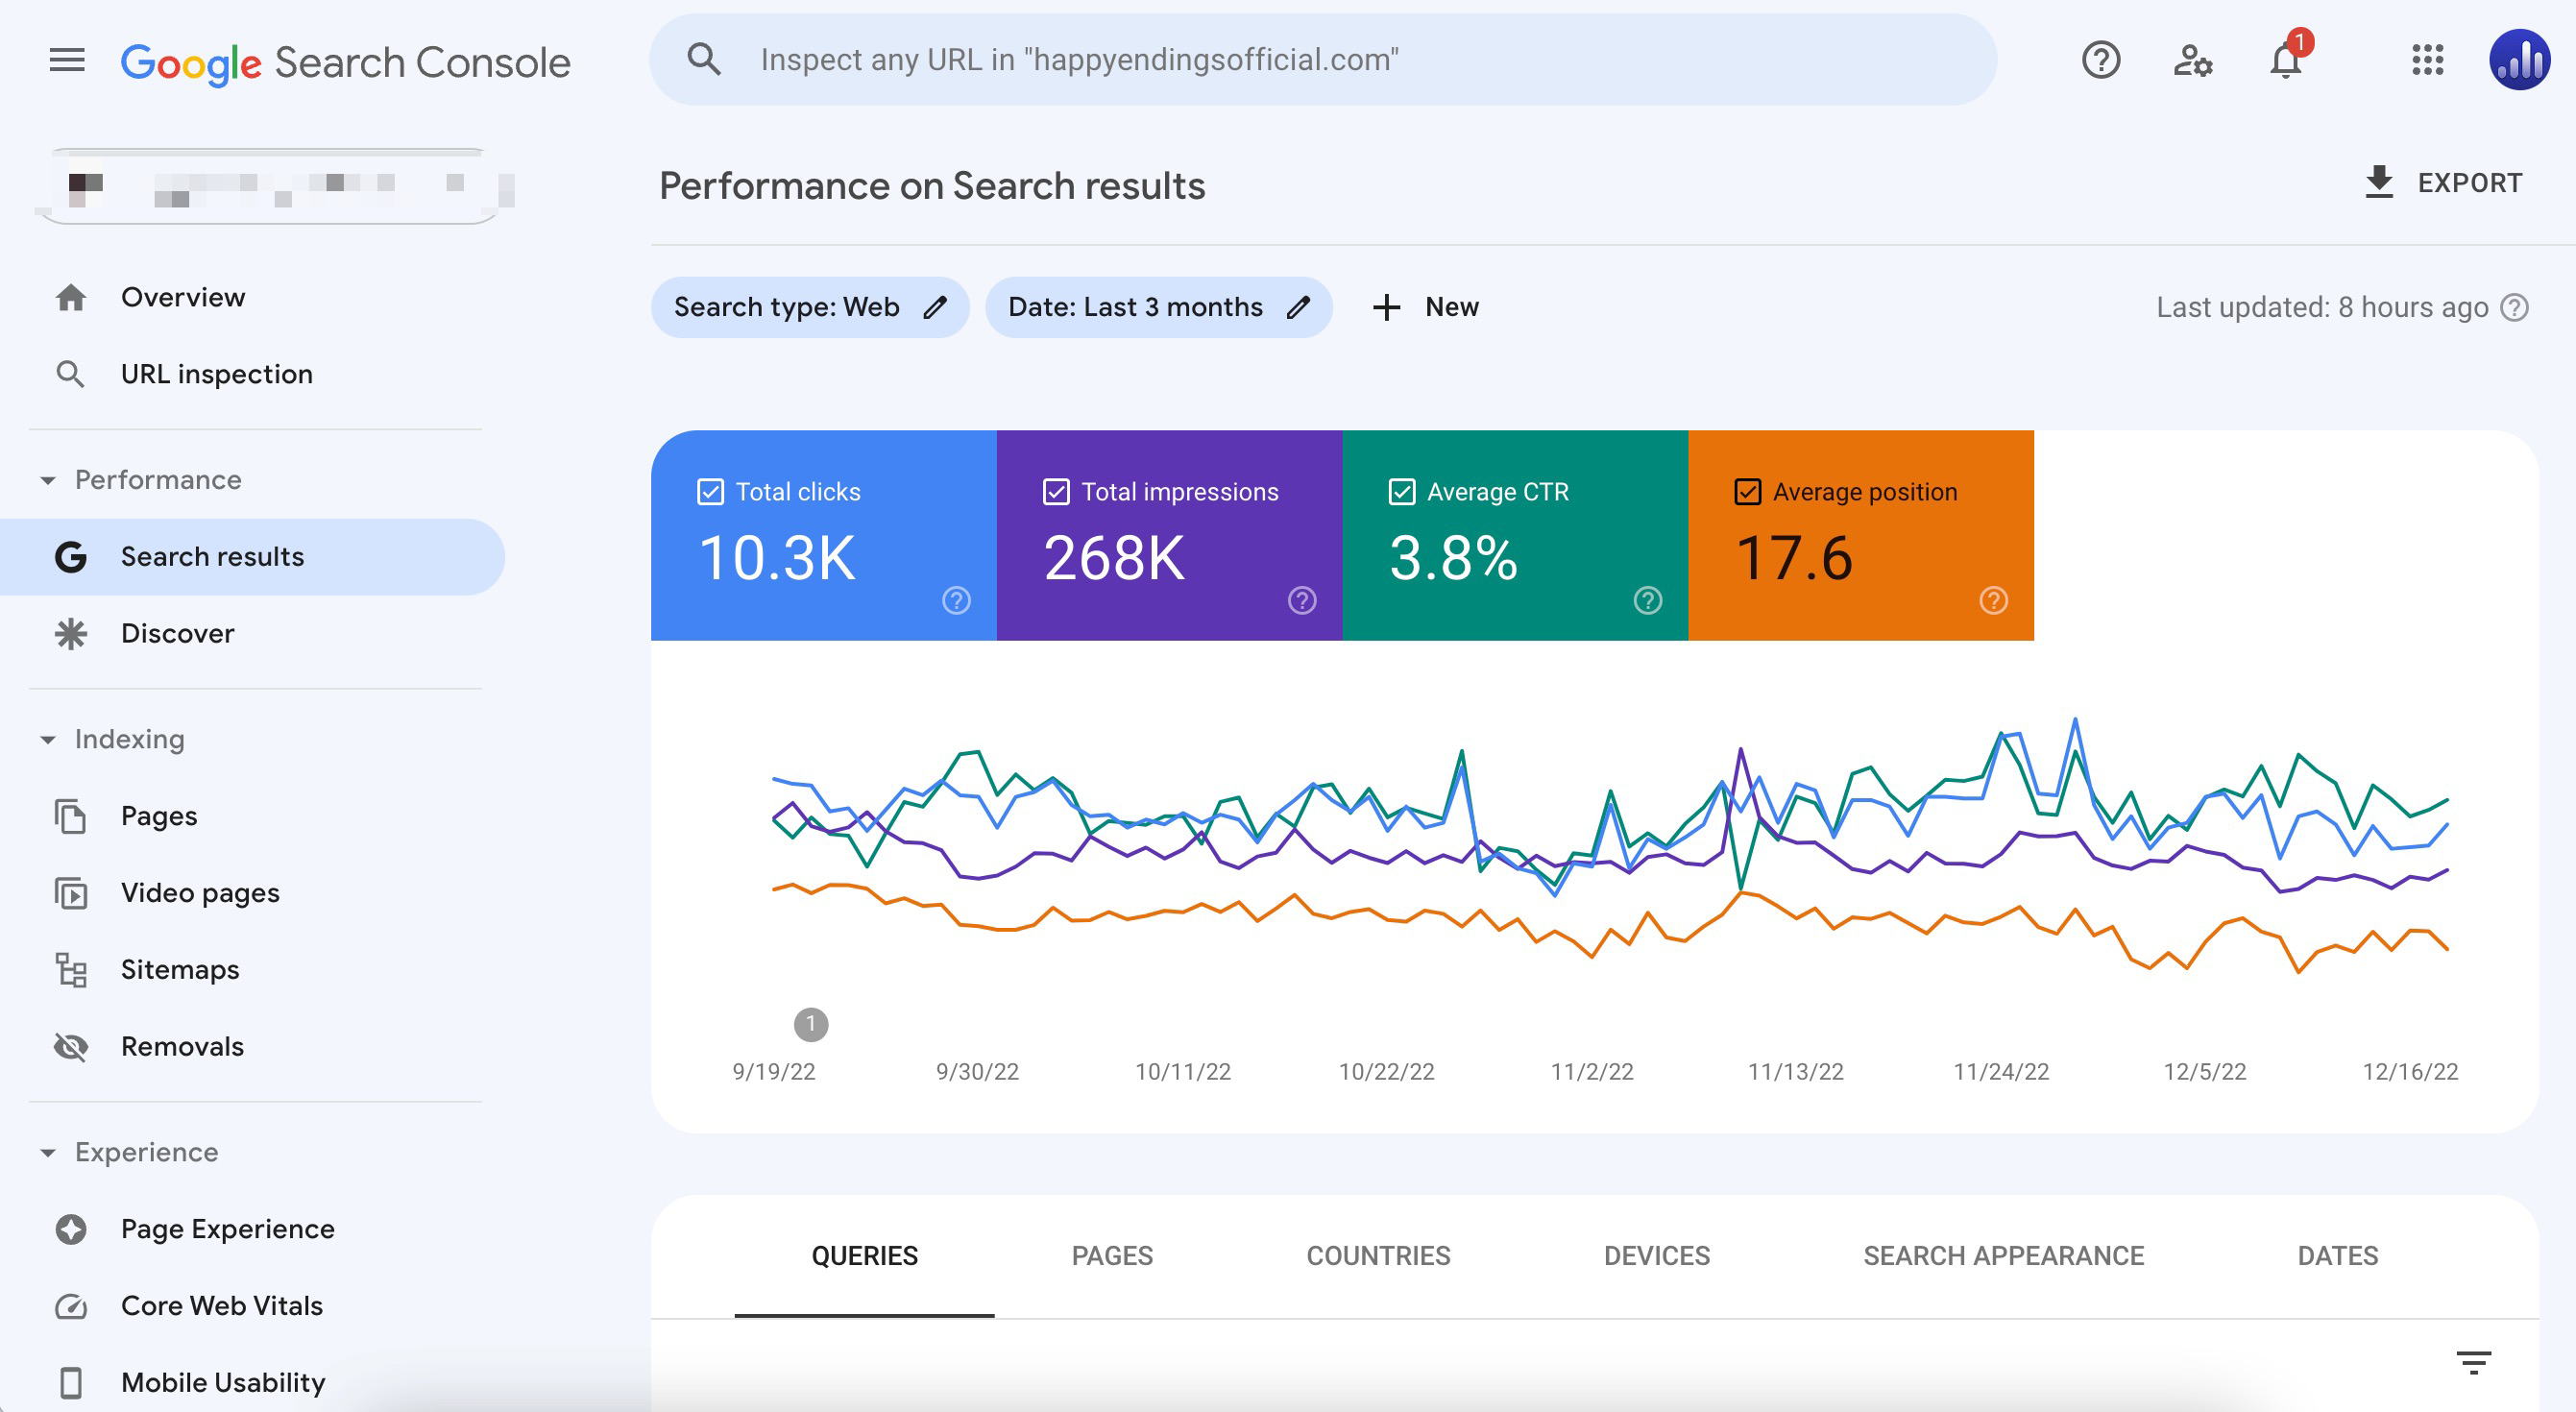Switch to the QUERIES tab
Viewport: 2576px width, 1412px height.
[864, 1256]
